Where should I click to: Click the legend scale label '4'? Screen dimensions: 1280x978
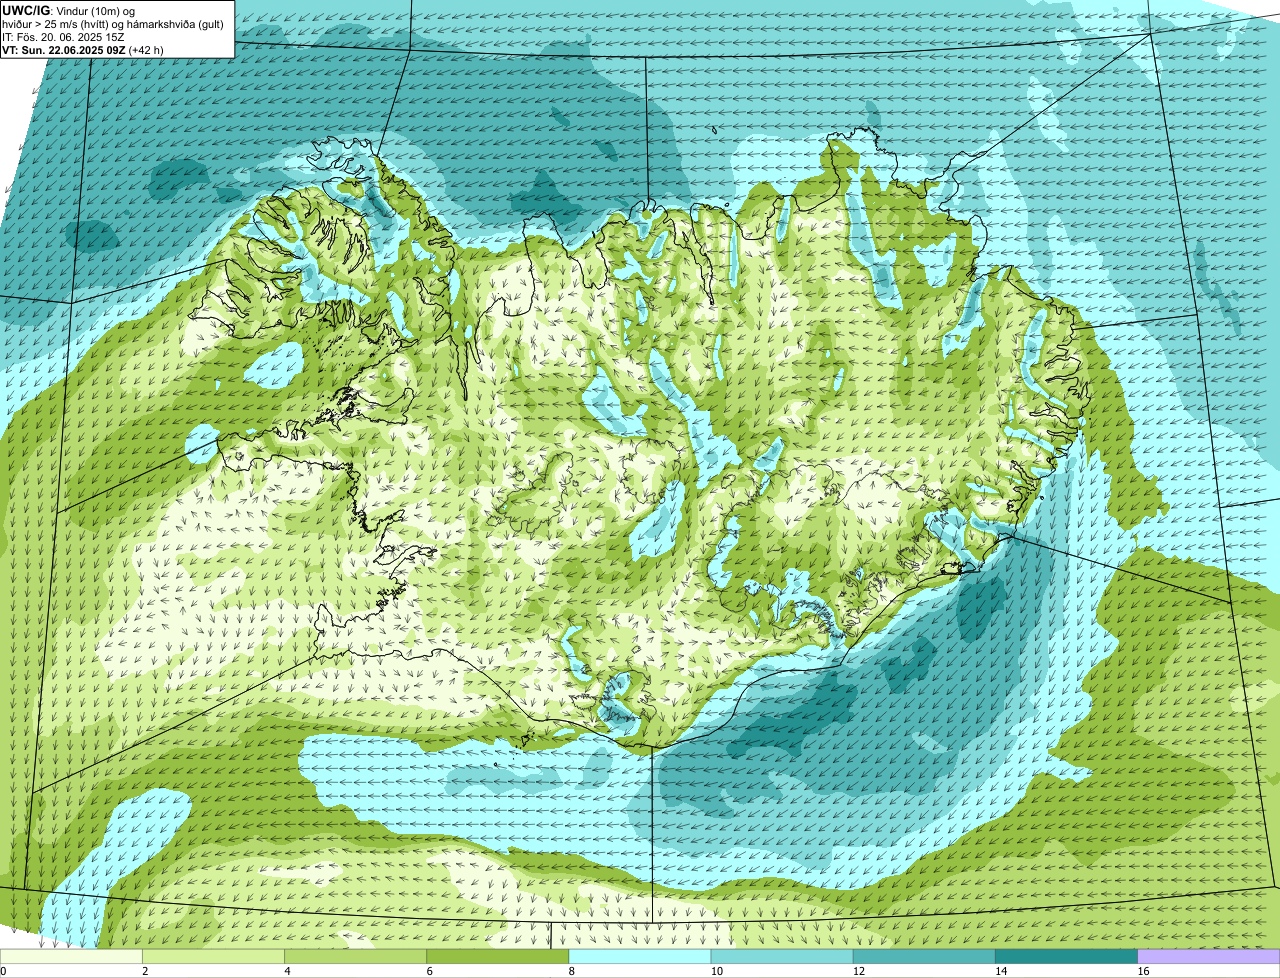click(x=287, y=971)
